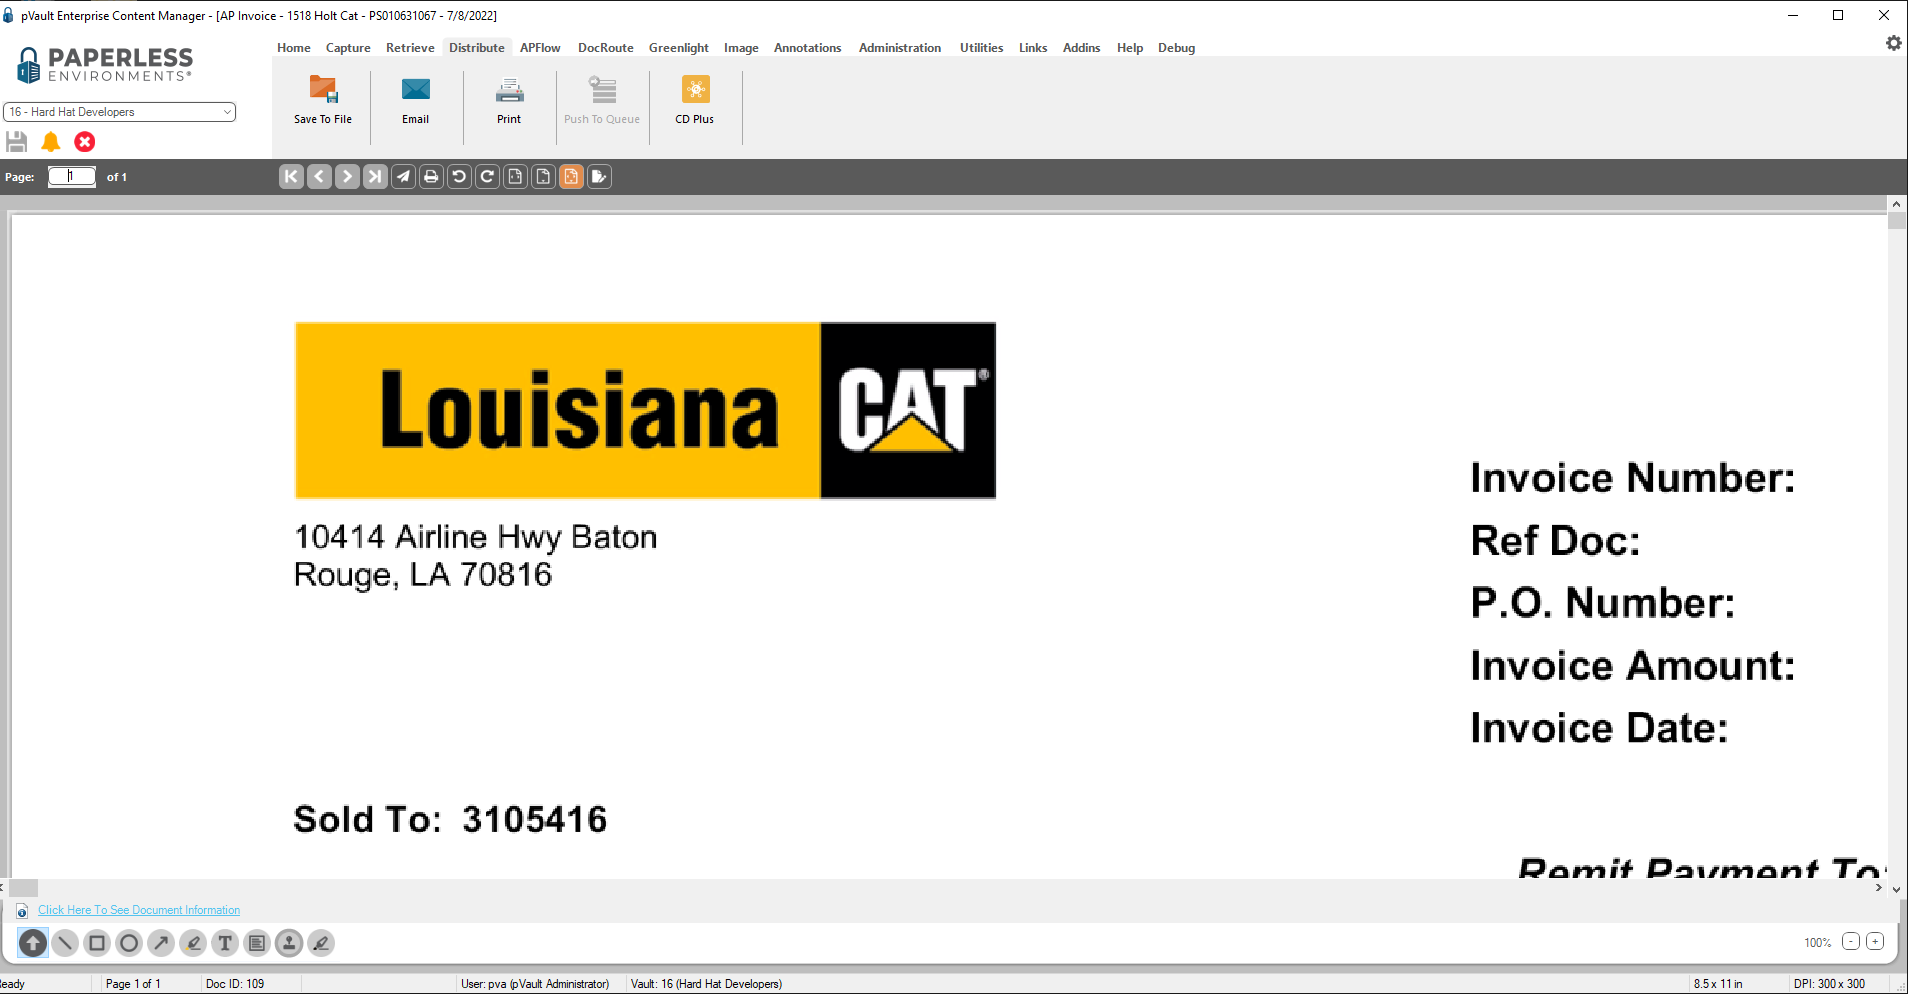This screenshot has height=994, width=1908.
Task: Click the orange notification bell icon
Action: [51, 142]
